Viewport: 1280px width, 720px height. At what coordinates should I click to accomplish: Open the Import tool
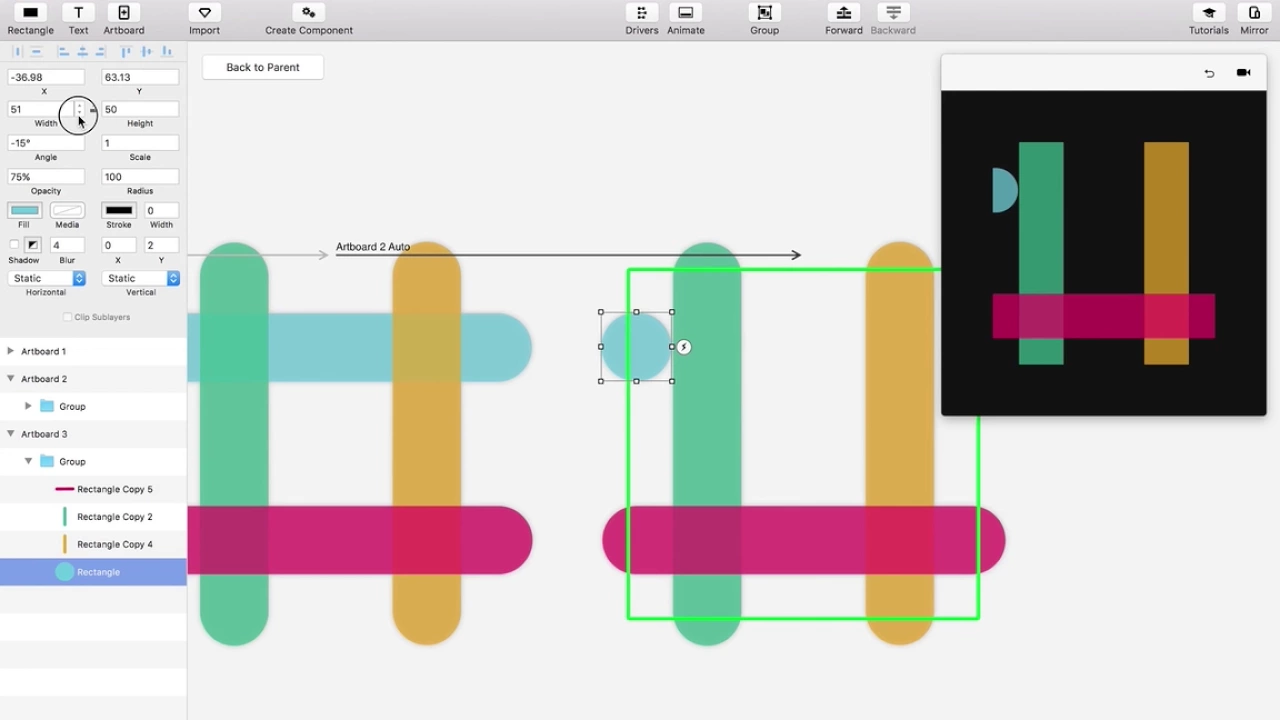pos(204,19)
